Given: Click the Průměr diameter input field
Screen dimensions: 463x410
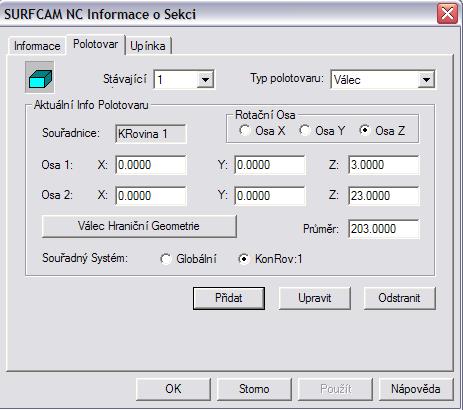Looking at the screenshot, I should click(x=384, y=229).
